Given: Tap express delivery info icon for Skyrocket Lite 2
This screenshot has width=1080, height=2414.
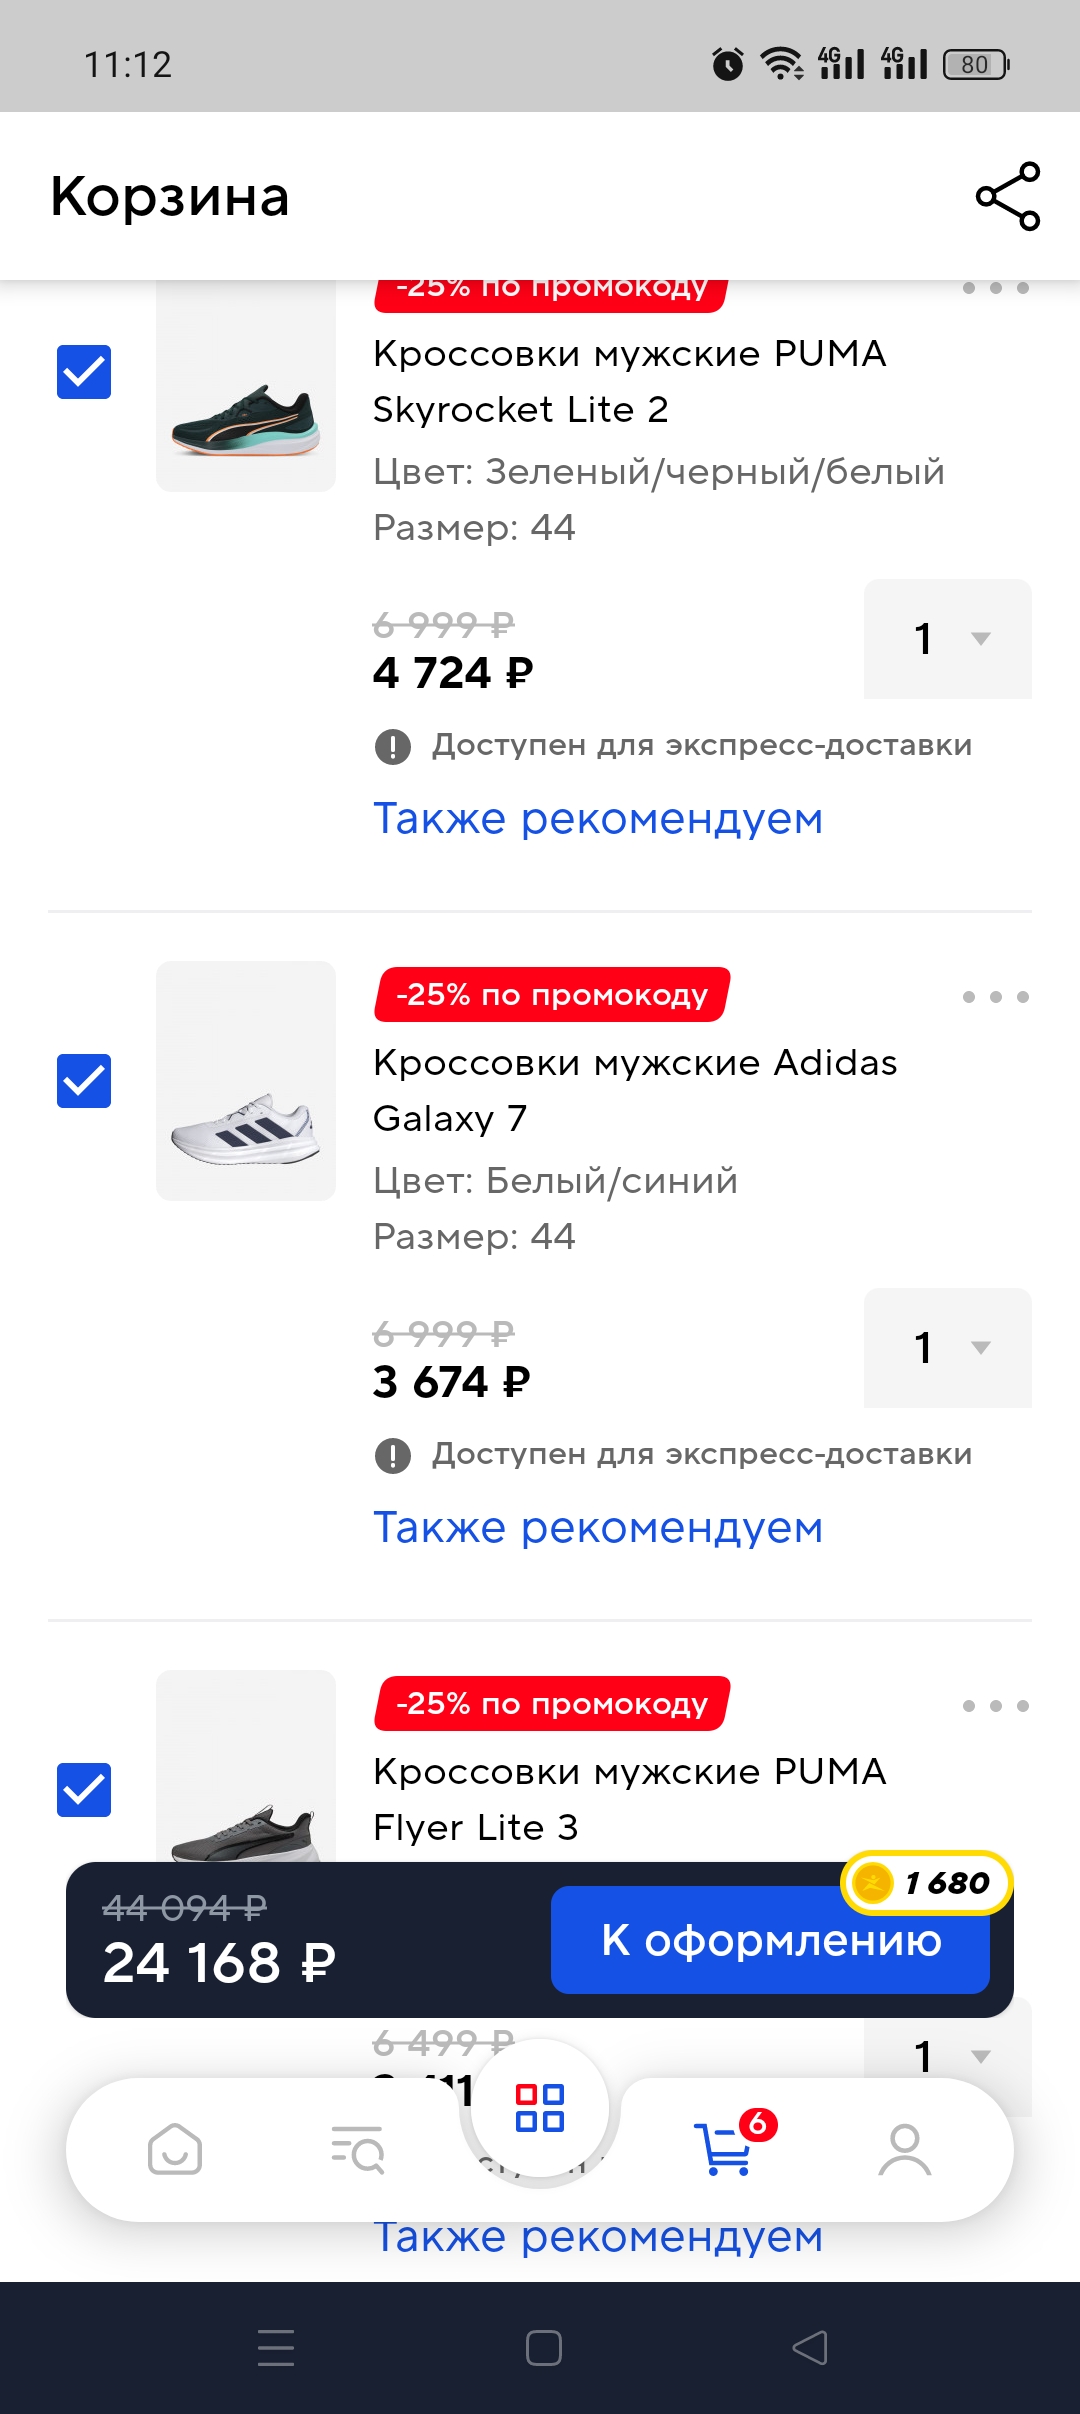Looking at the screenshot, I should [393, 746].
